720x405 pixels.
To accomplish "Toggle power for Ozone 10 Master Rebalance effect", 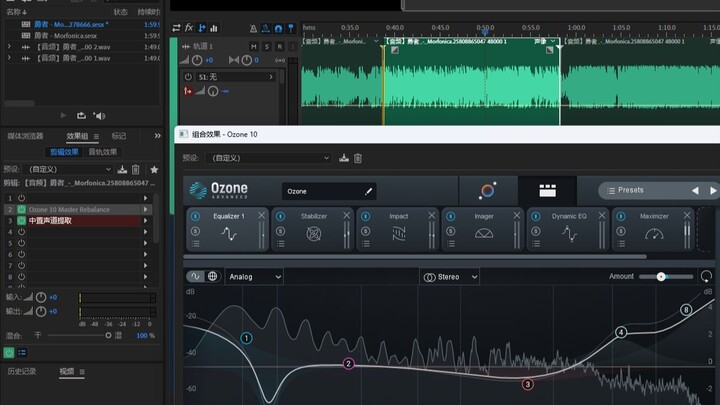I will (21, 209).
